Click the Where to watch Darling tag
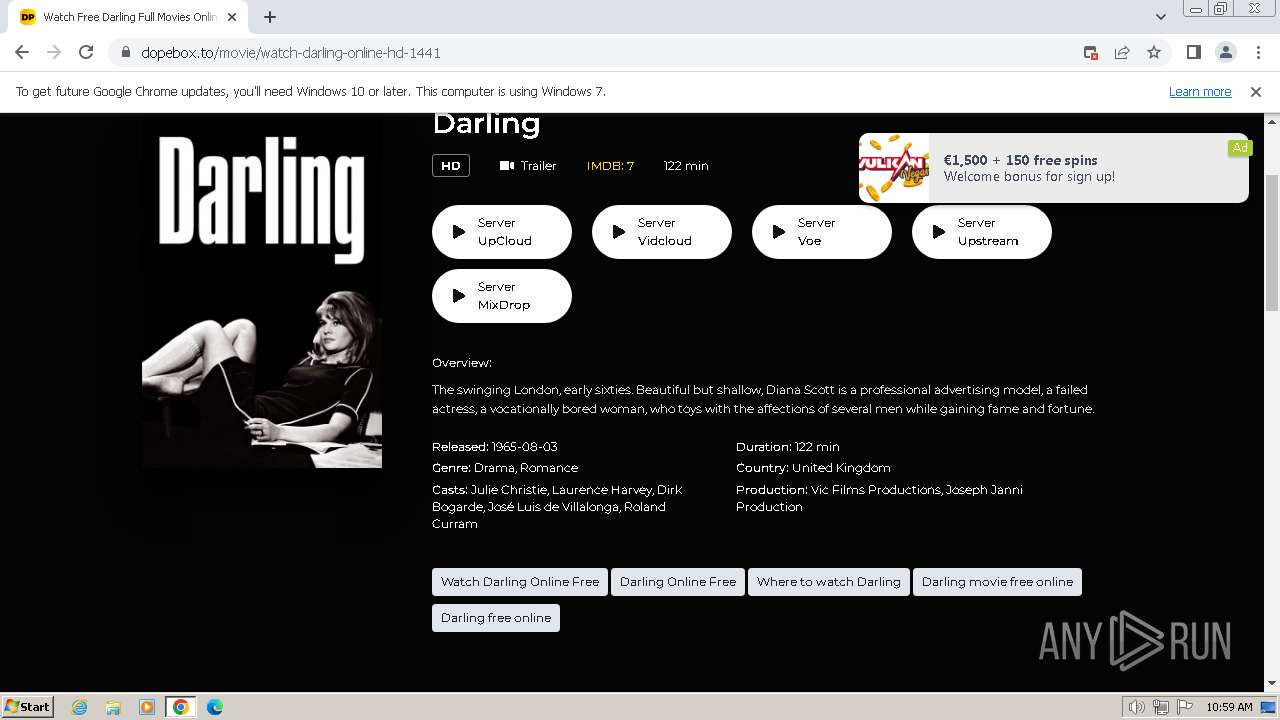The height and width of the screenshot is (720, 1280). (x=829, y=582)
